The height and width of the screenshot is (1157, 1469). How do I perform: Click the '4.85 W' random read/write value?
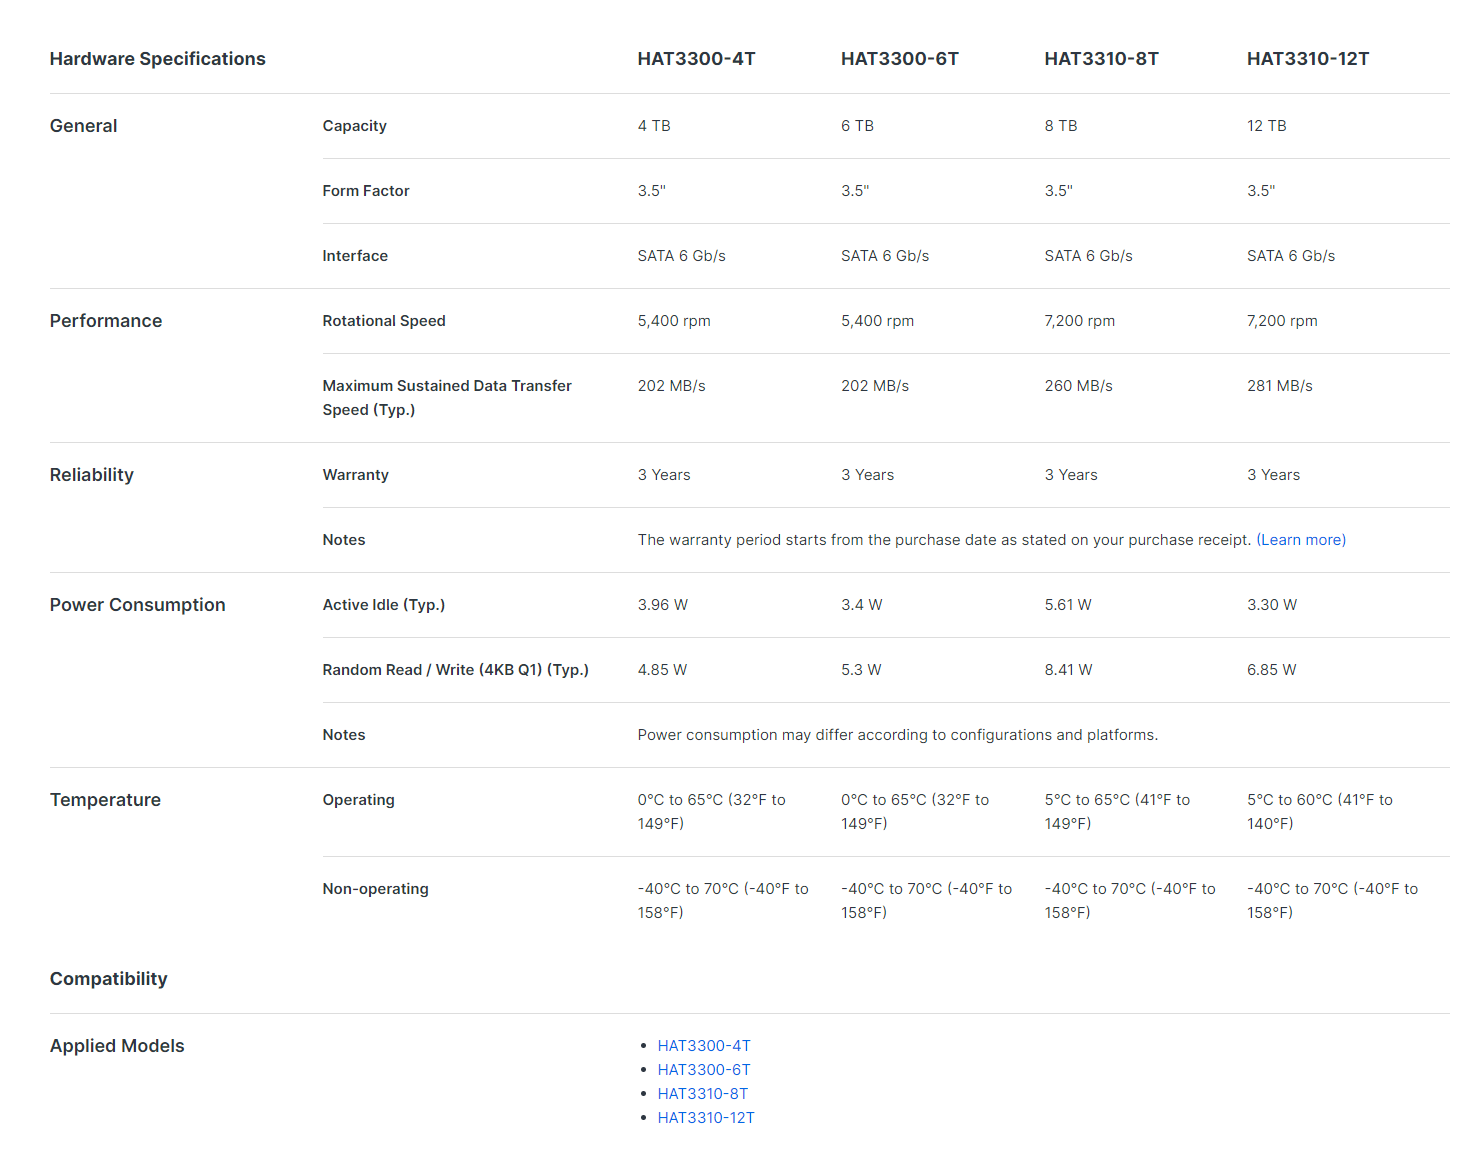click(x=663, y=670)
